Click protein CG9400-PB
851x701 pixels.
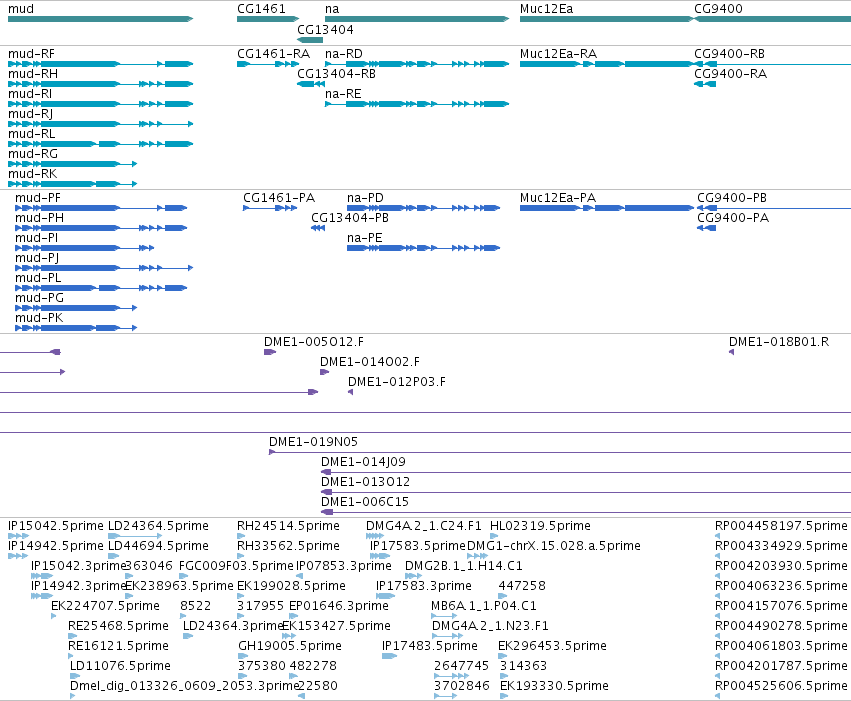click(774, 208)
